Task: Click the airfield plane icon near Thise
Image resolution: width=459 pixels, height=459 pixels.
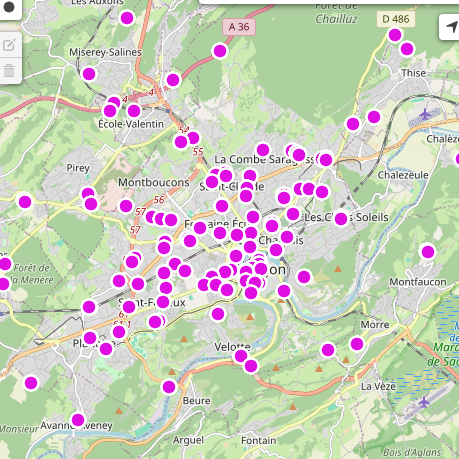Action: tap(425, 115)
